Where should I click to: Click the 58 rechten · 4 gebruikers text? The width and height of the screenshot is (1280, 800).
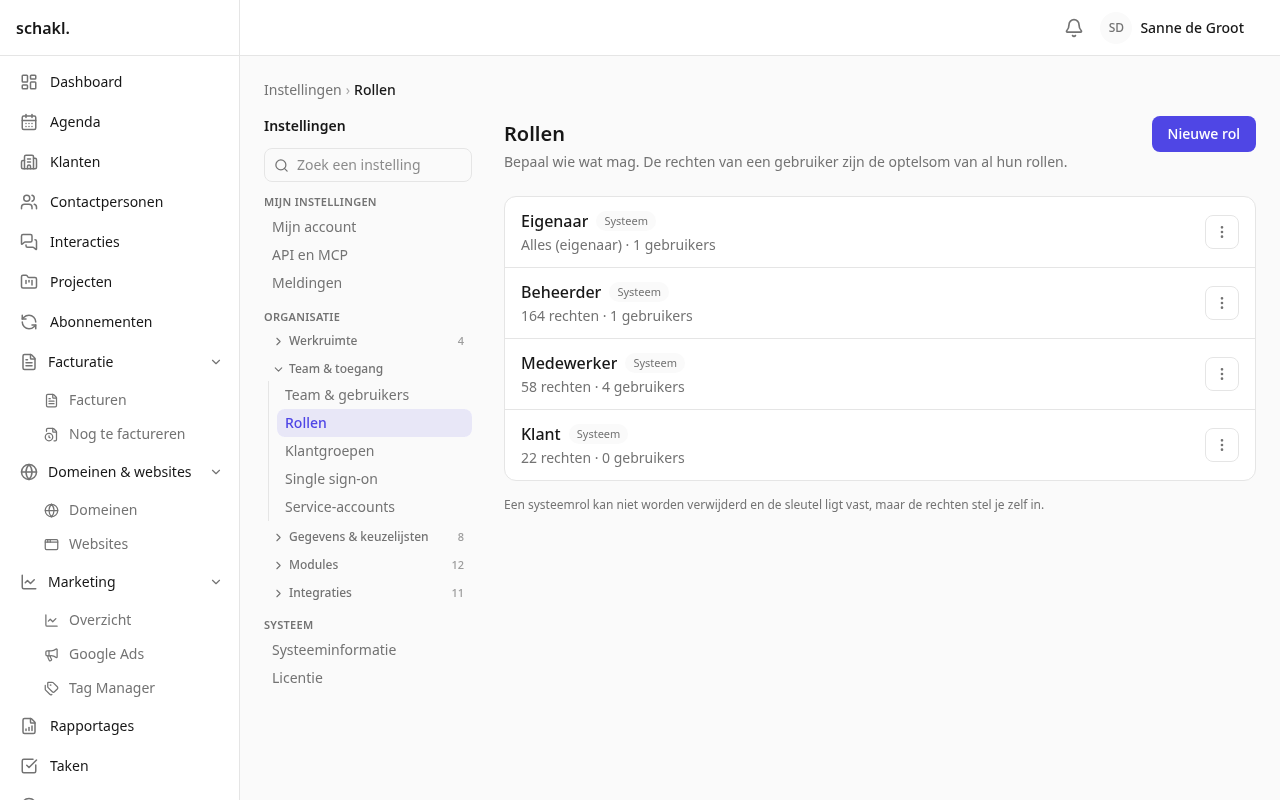click(x=603, y=387)
